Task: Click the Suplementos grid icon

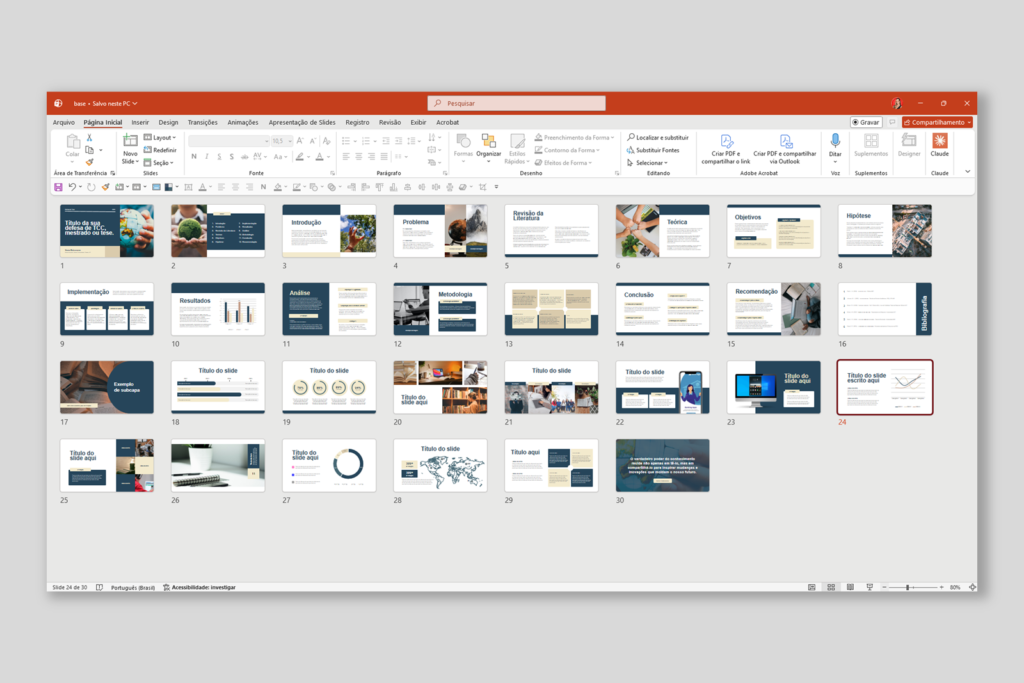Action: pyautogui.click(x=871, y=140)
